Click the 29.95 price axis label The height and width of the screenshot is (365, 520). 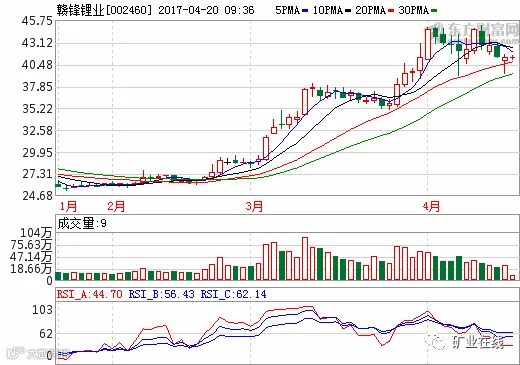coord(37,153)
